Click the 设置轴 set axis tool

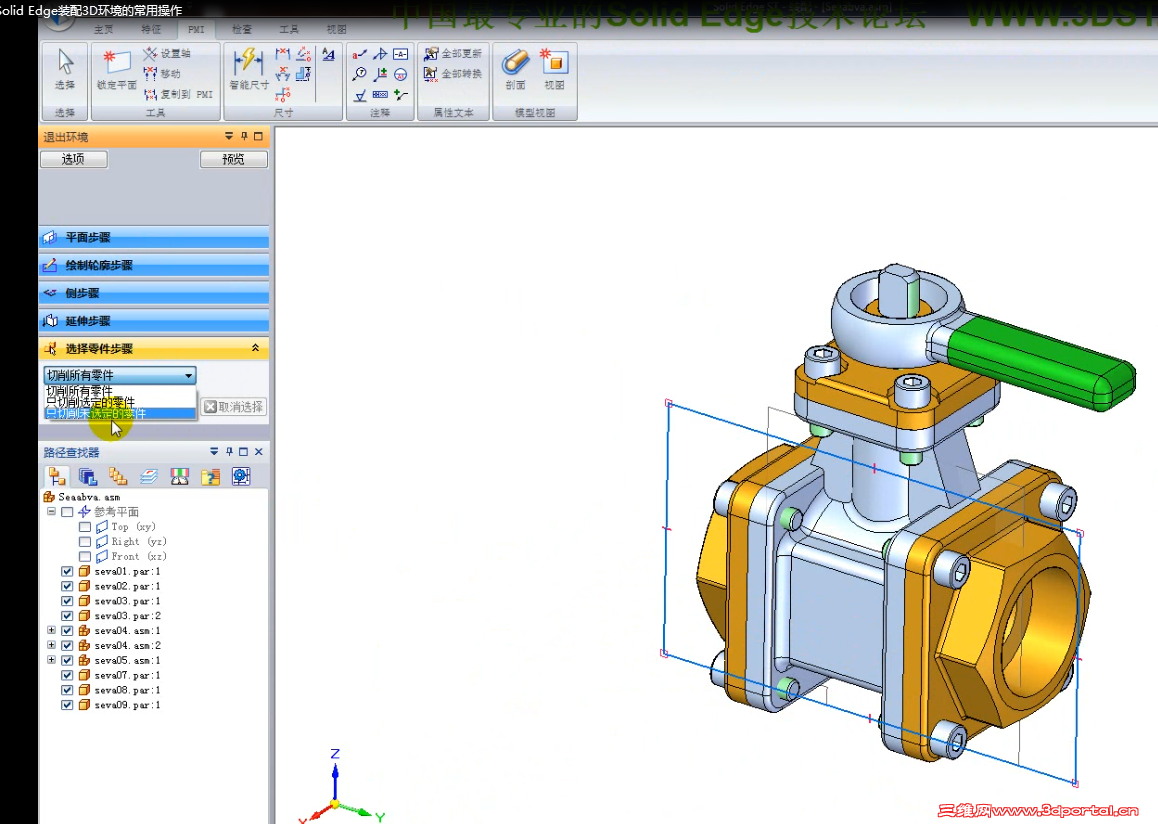167,53
